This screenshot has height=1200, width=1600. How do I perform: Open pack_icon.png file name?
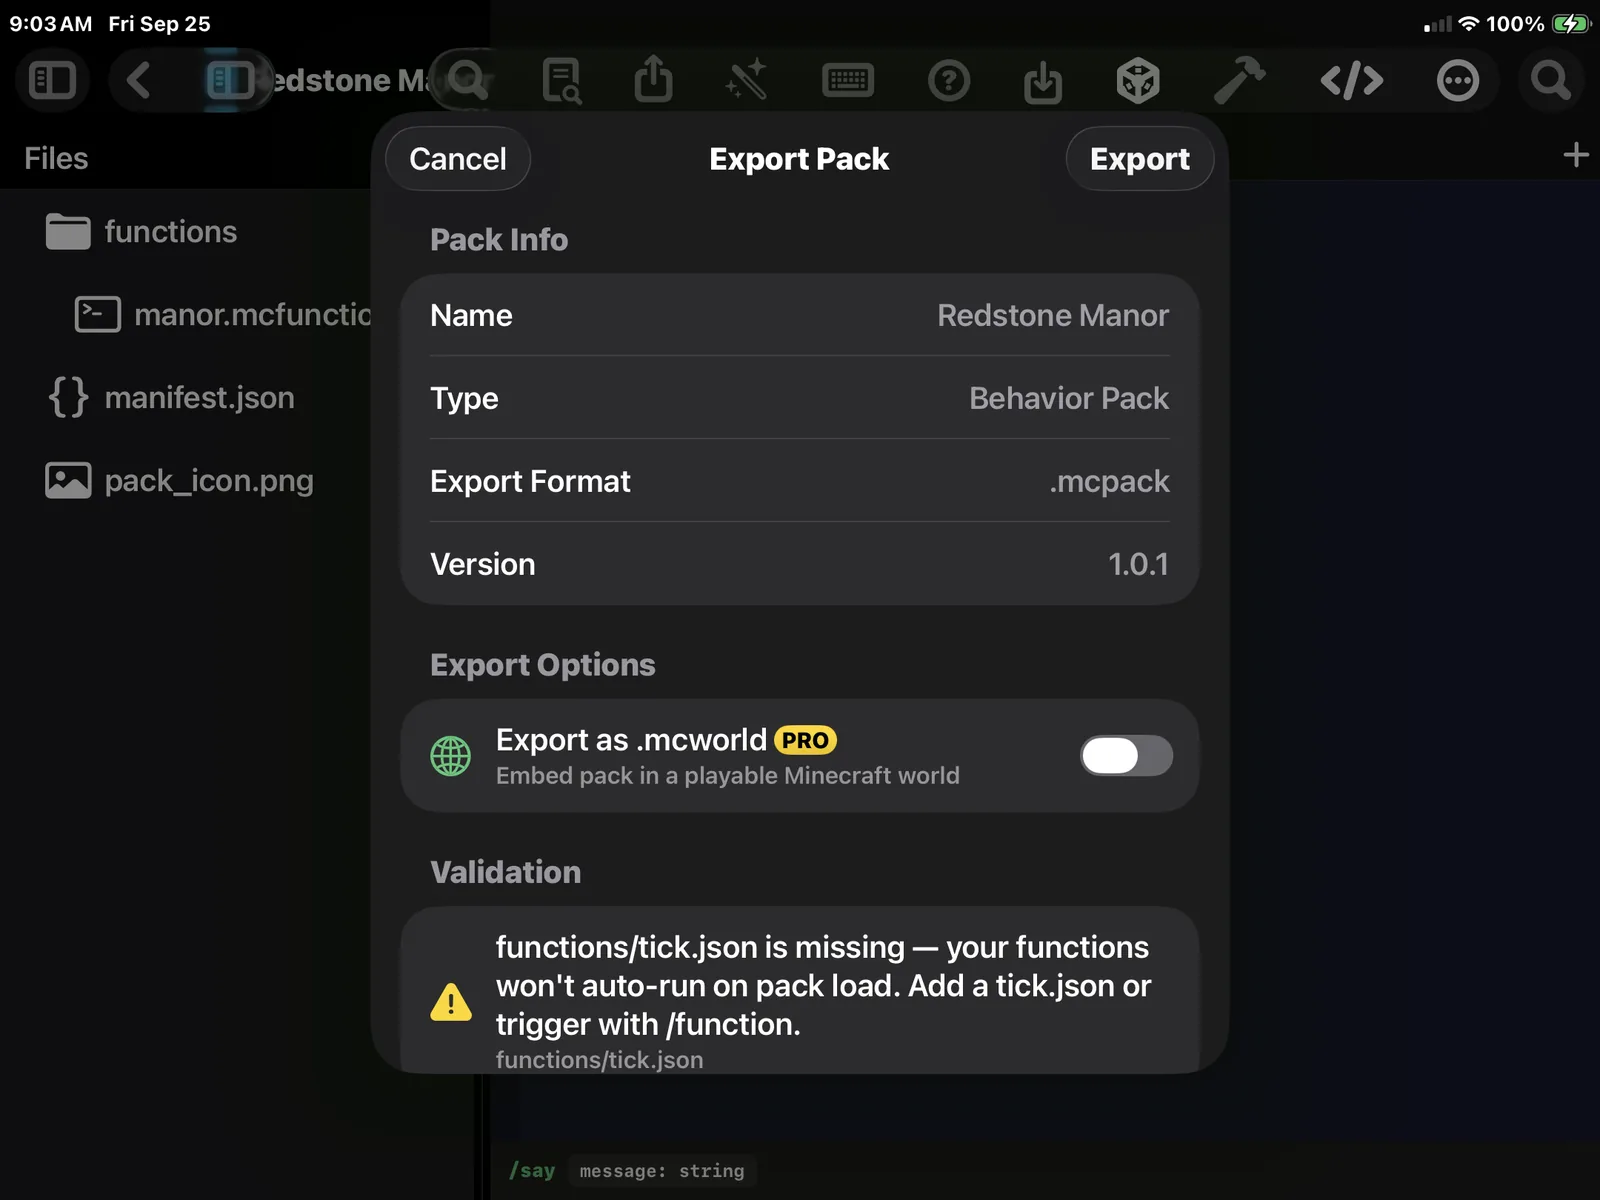point(209,481)
